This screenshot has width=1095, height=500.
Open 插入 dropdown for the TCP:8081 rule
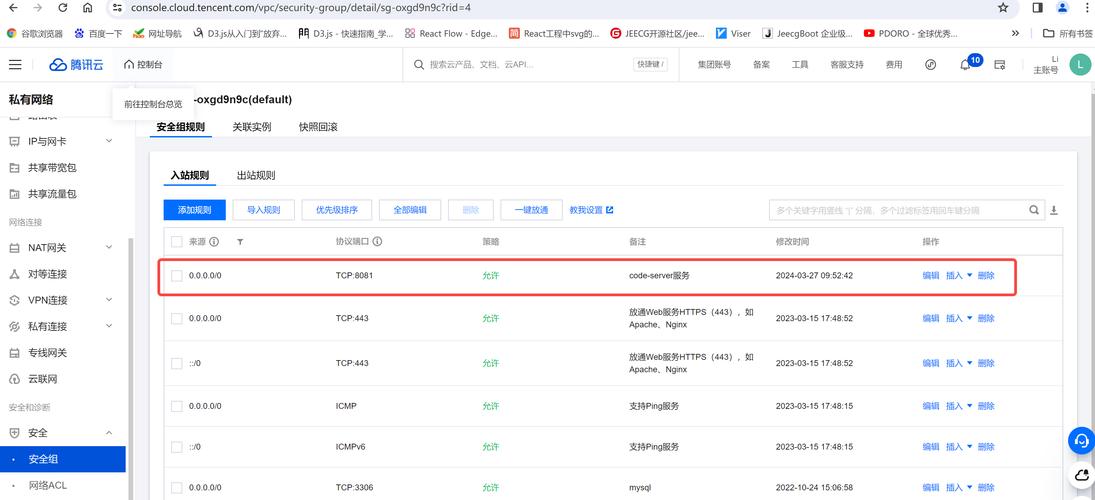959,276
